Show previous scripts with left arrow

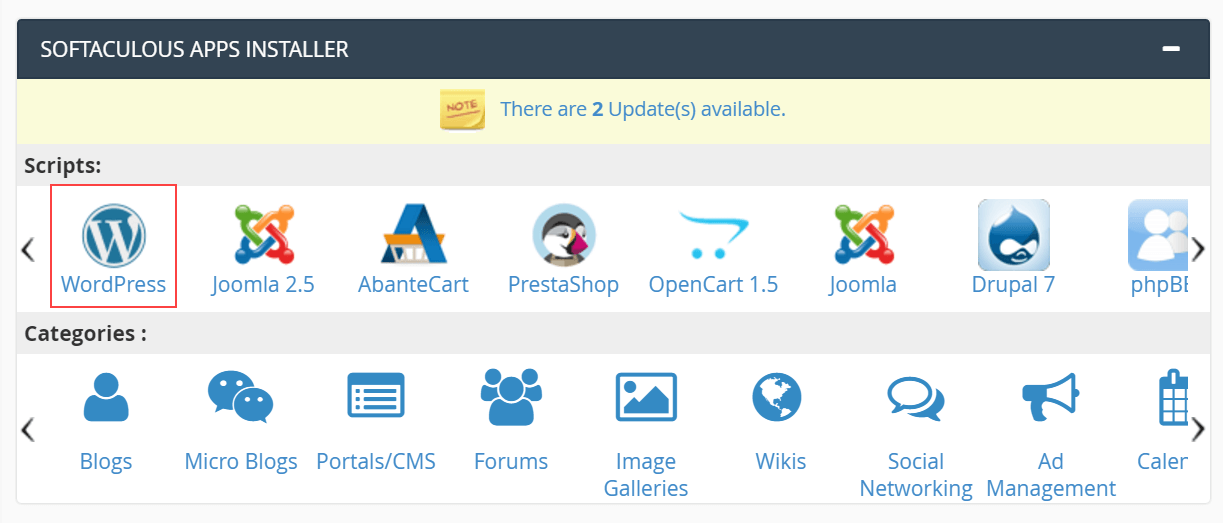(x=28, y=249)
